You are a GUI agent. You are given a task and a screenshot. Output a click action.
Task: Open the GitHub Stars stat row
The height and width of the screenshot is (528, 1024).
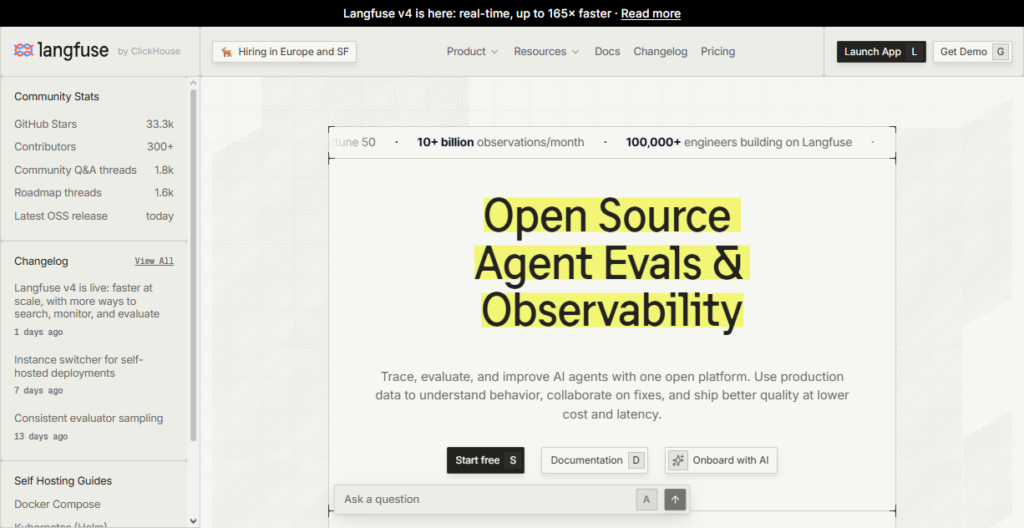[94, 124]
